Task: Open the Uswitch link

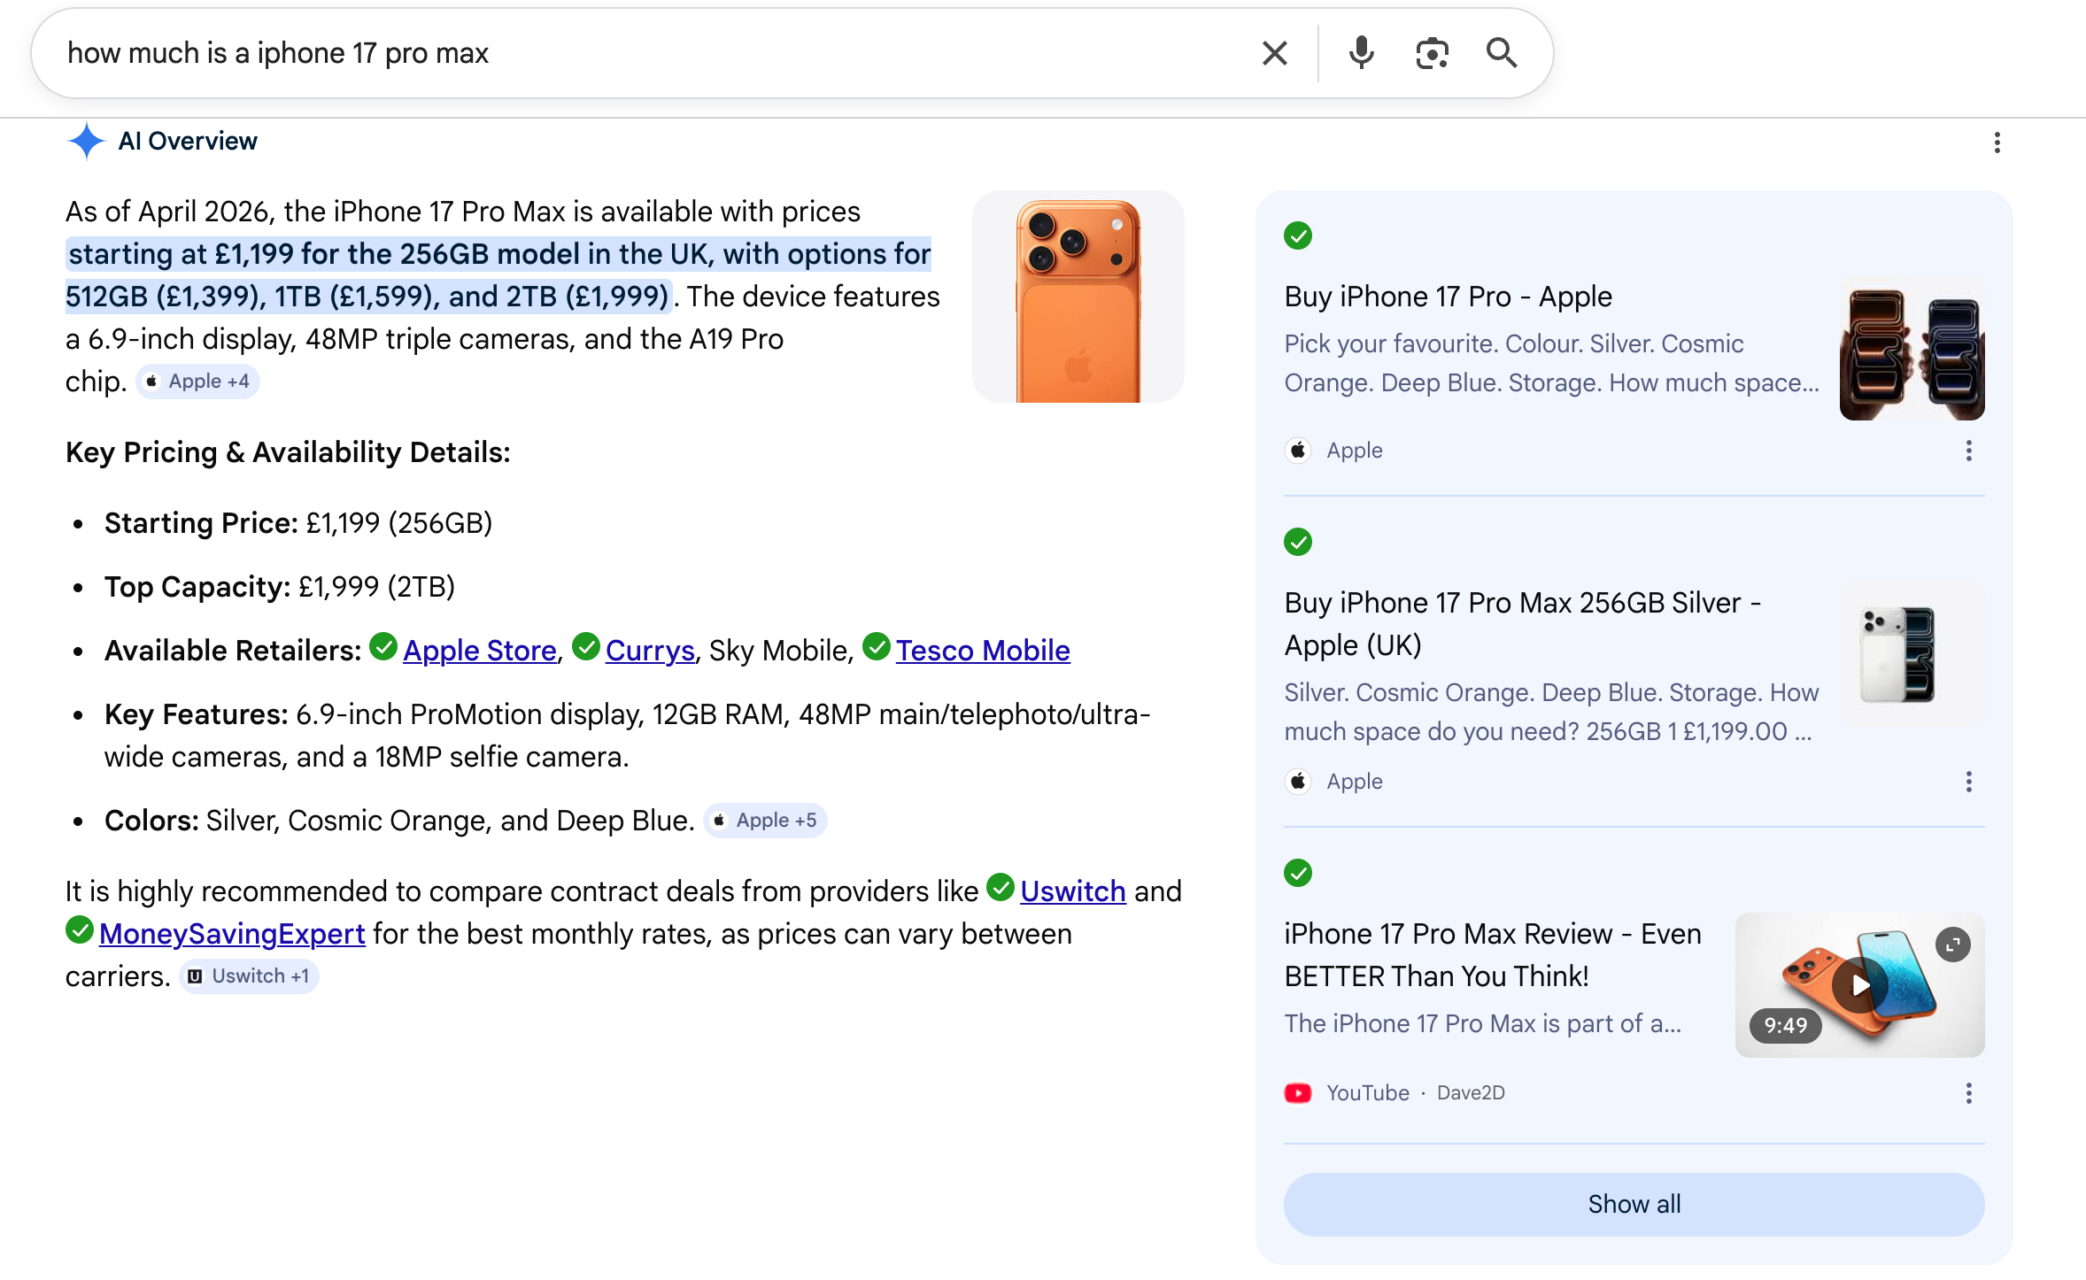Action: 1073,891
